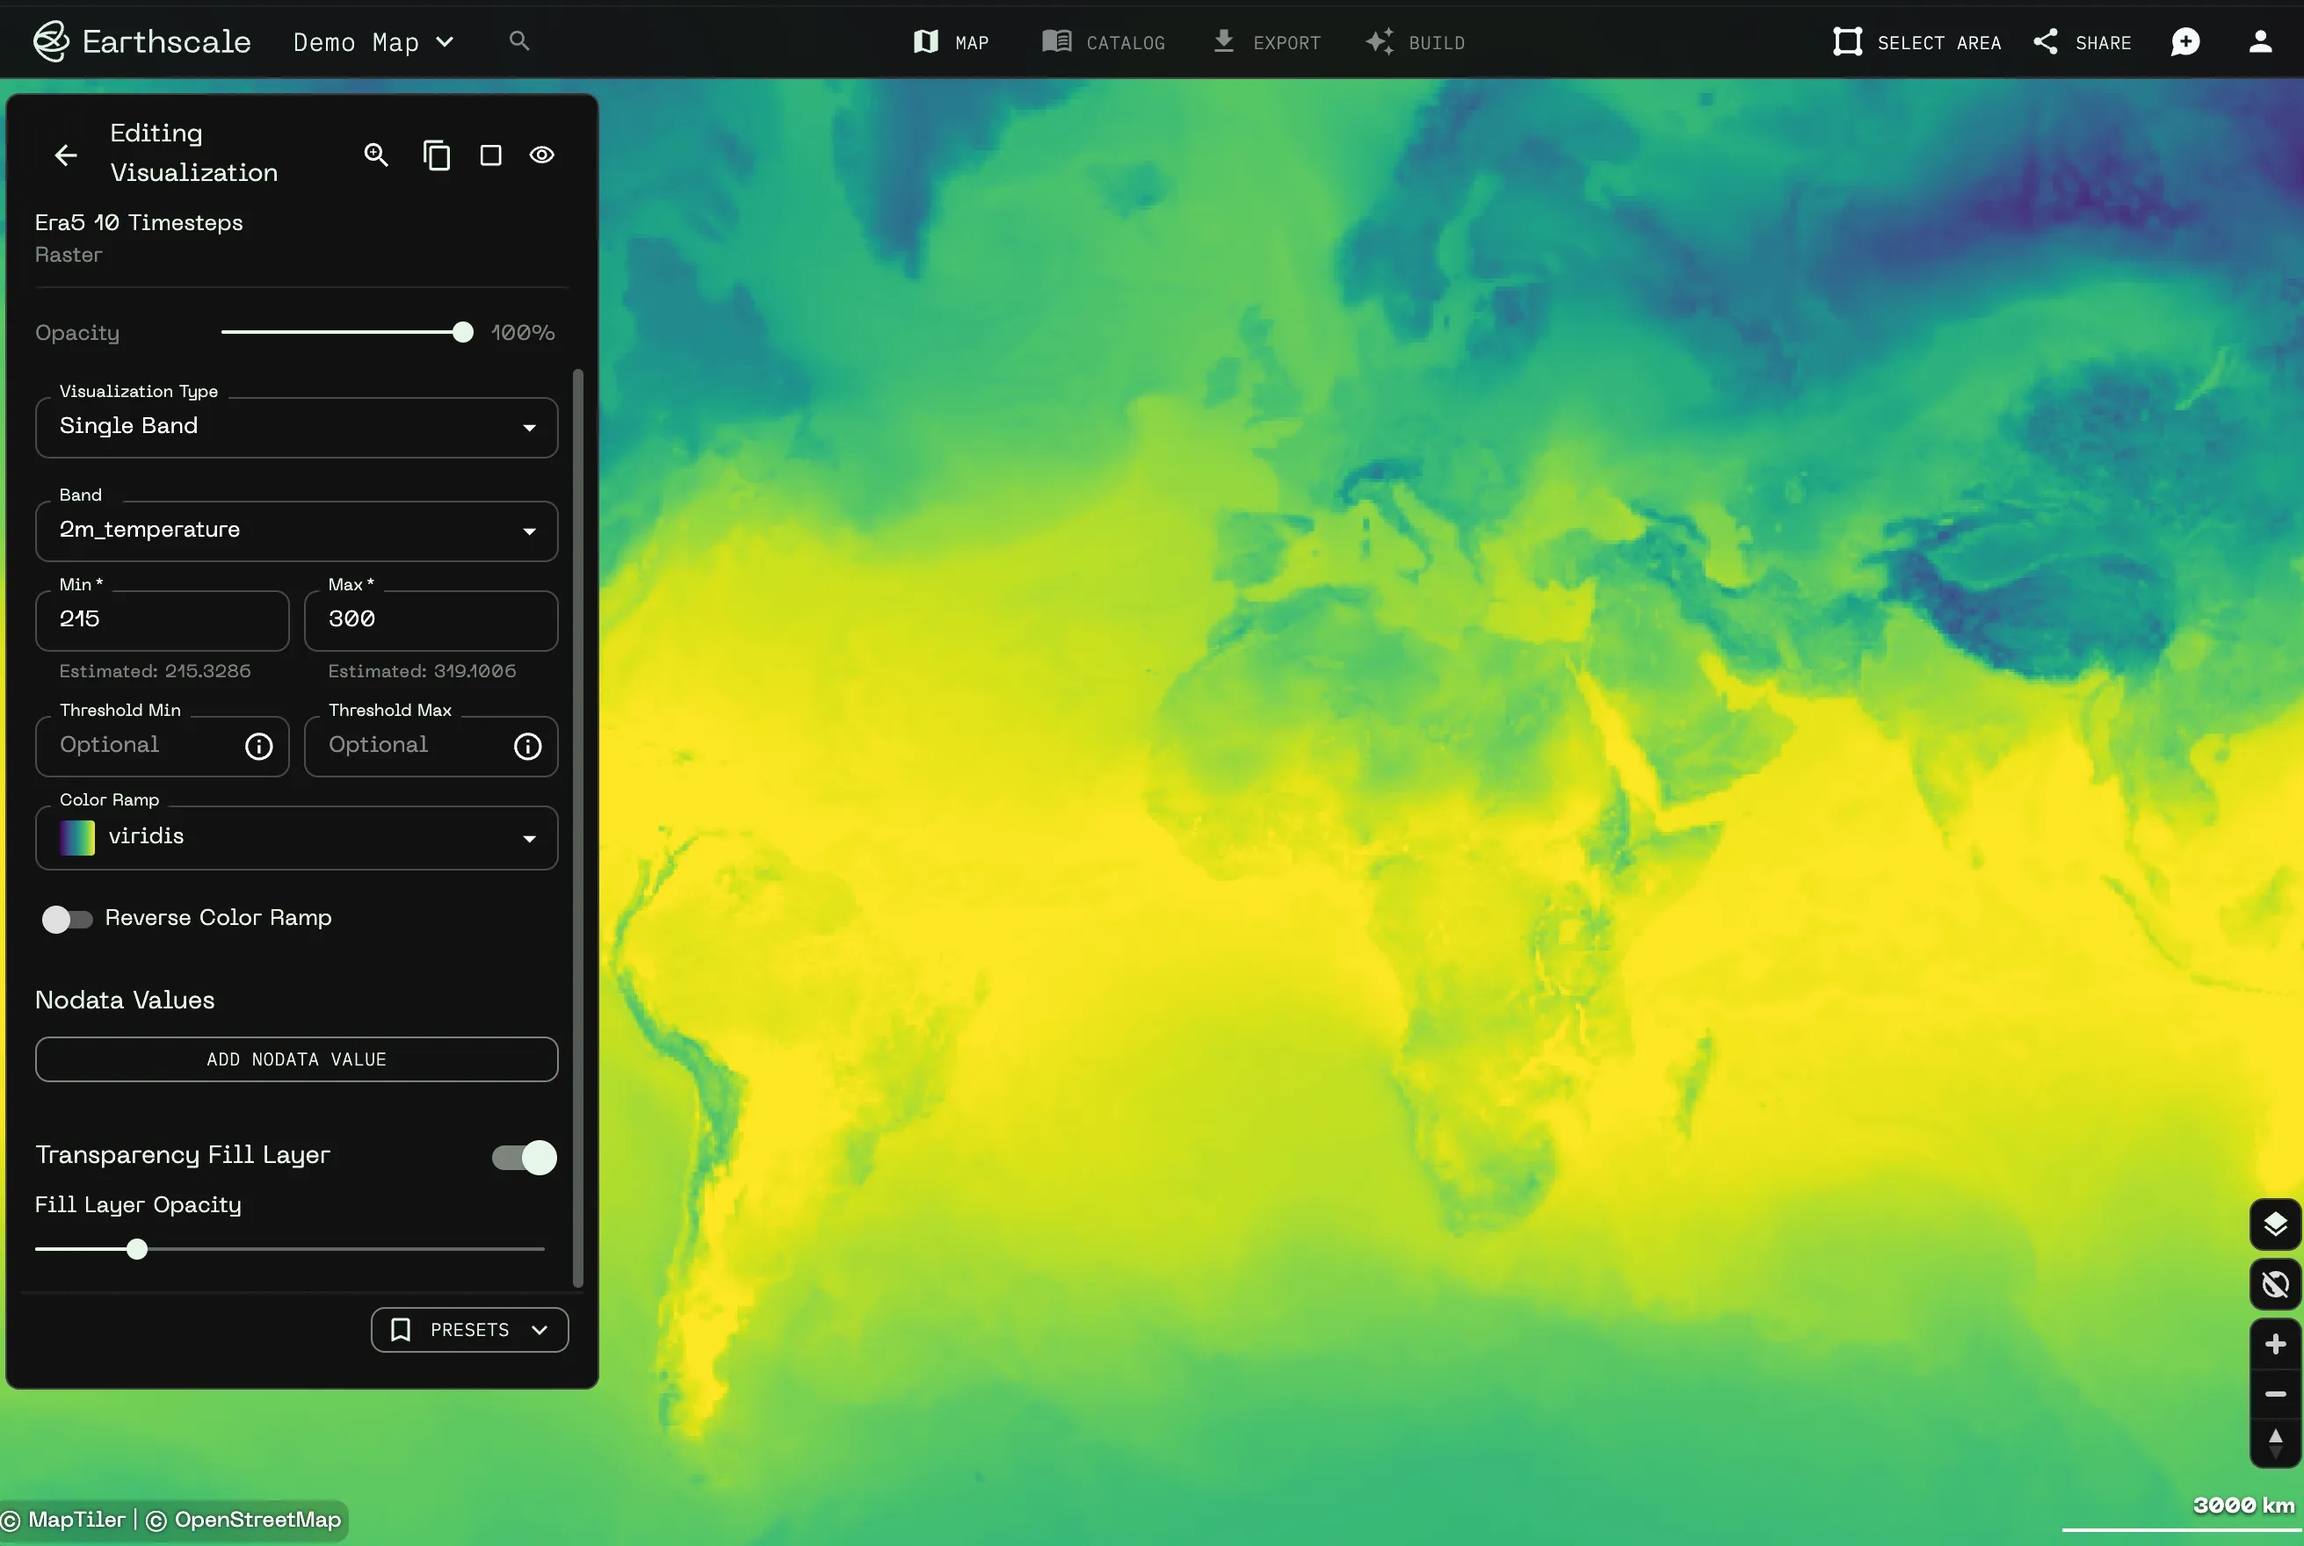Click the duplicate visualization copy icon
Viewport: 2304px width, 1546px height.
pyautogui.click(x=436, y=155)
